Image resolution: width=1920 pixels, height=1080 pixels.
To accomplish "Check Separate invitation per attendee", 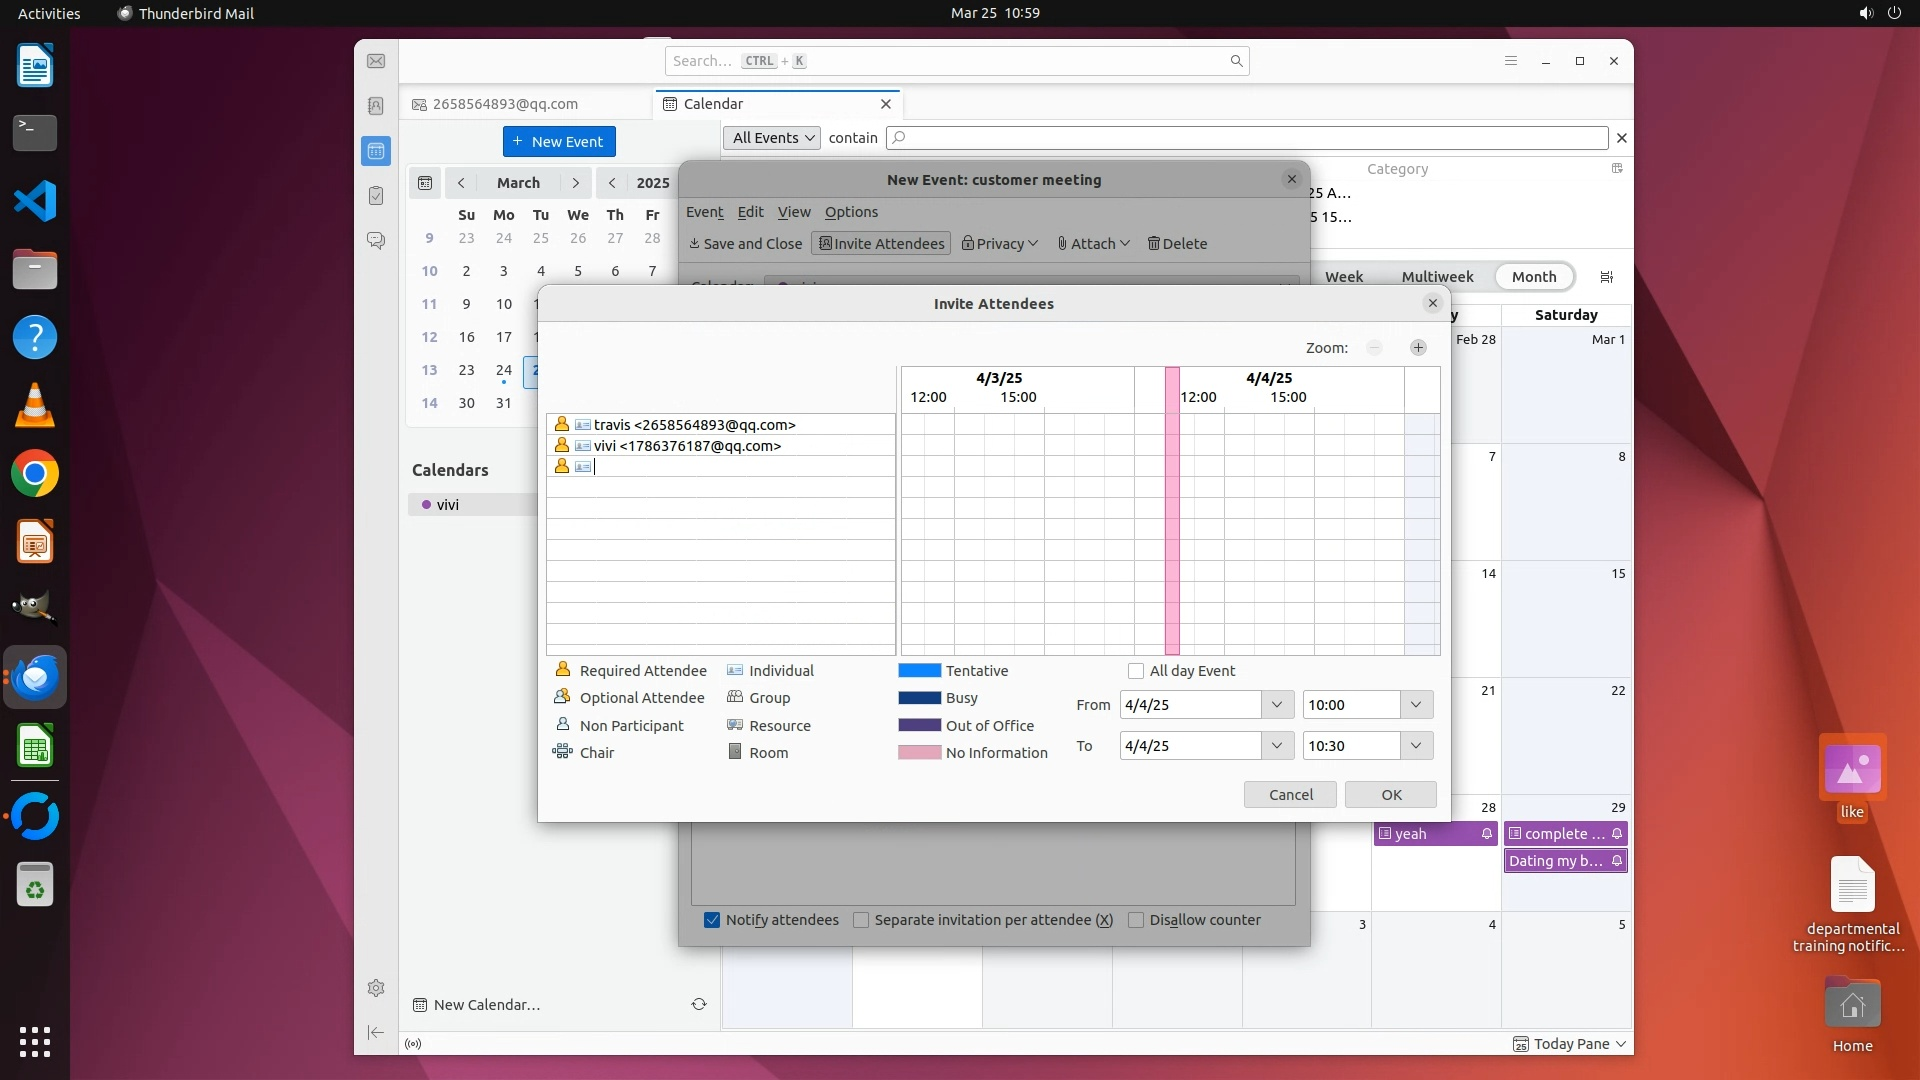I will (x=861, y=920).
